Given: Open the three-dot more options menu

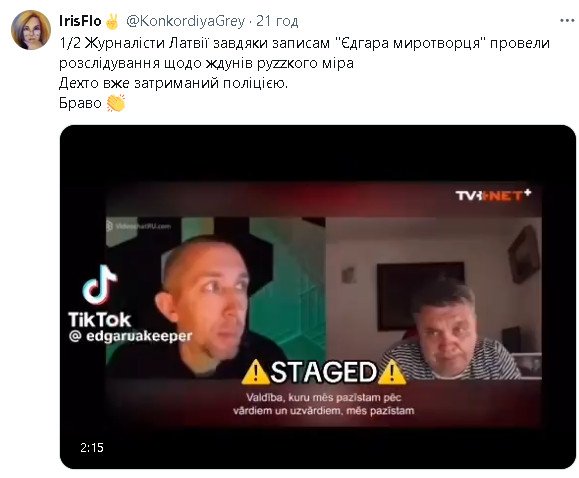Looking at the screenshot, I should pos(567,21).
